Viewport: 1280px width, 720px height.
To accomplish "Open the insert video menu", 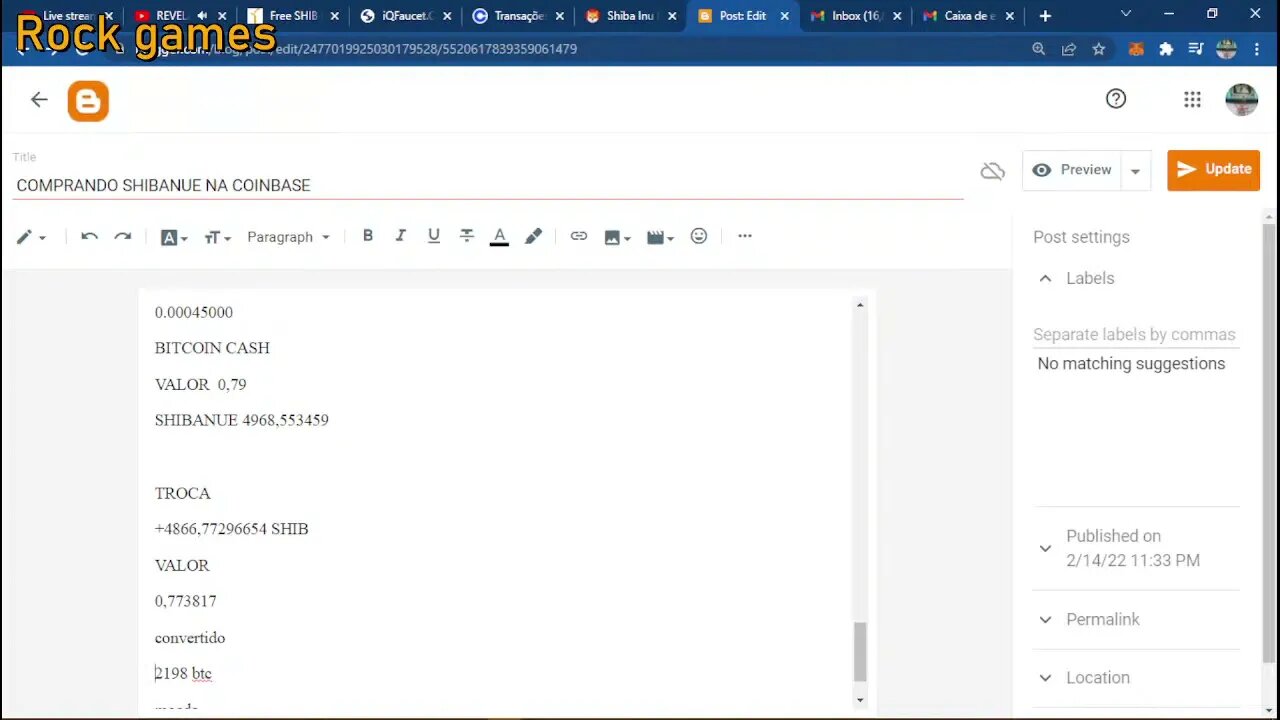I will 660,237.
